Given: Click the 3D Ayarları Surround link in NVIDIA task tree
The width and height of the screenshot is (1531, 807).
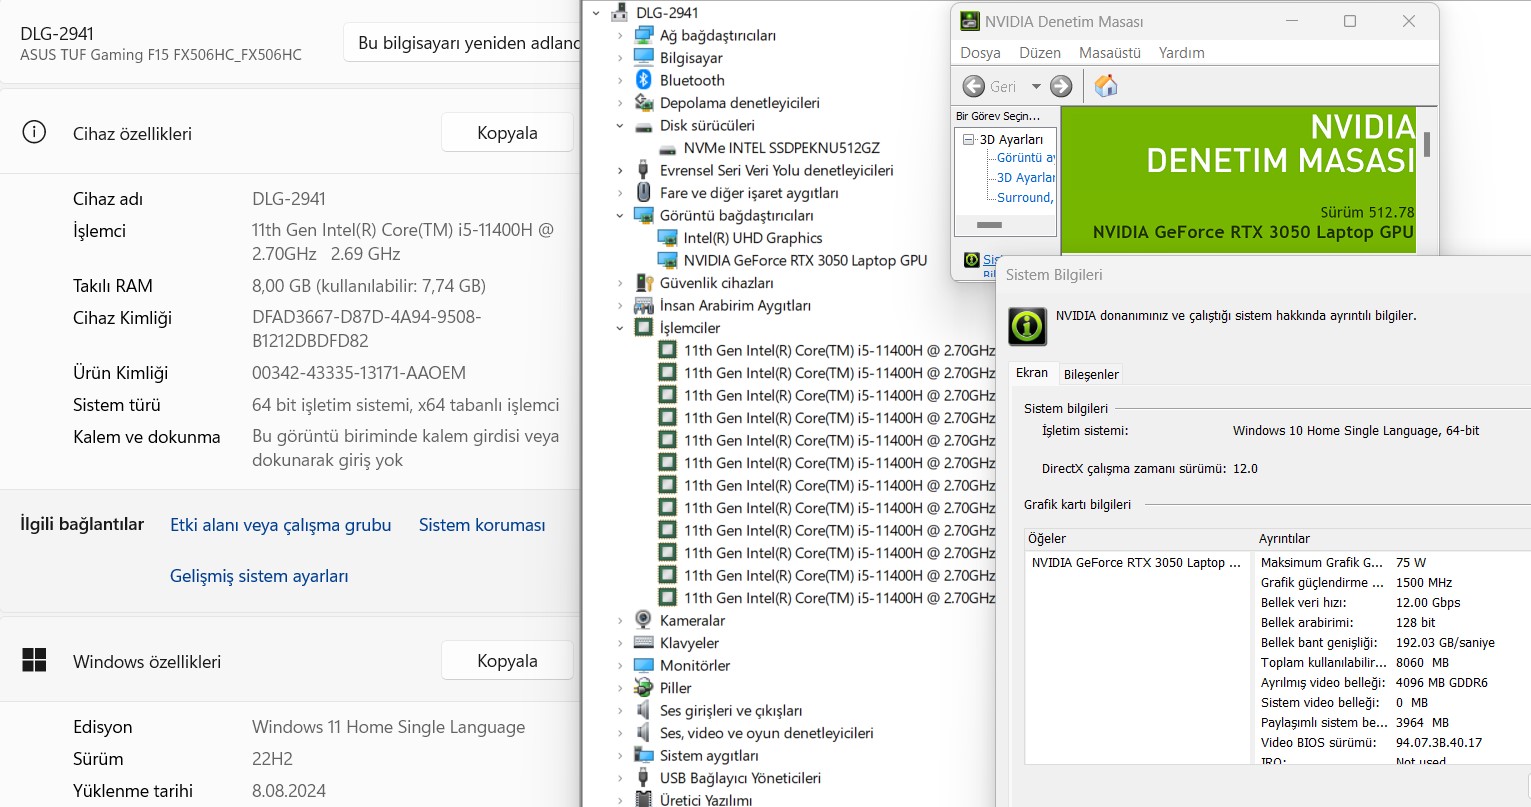Looking at the screenshot, I should (1025, 197).
